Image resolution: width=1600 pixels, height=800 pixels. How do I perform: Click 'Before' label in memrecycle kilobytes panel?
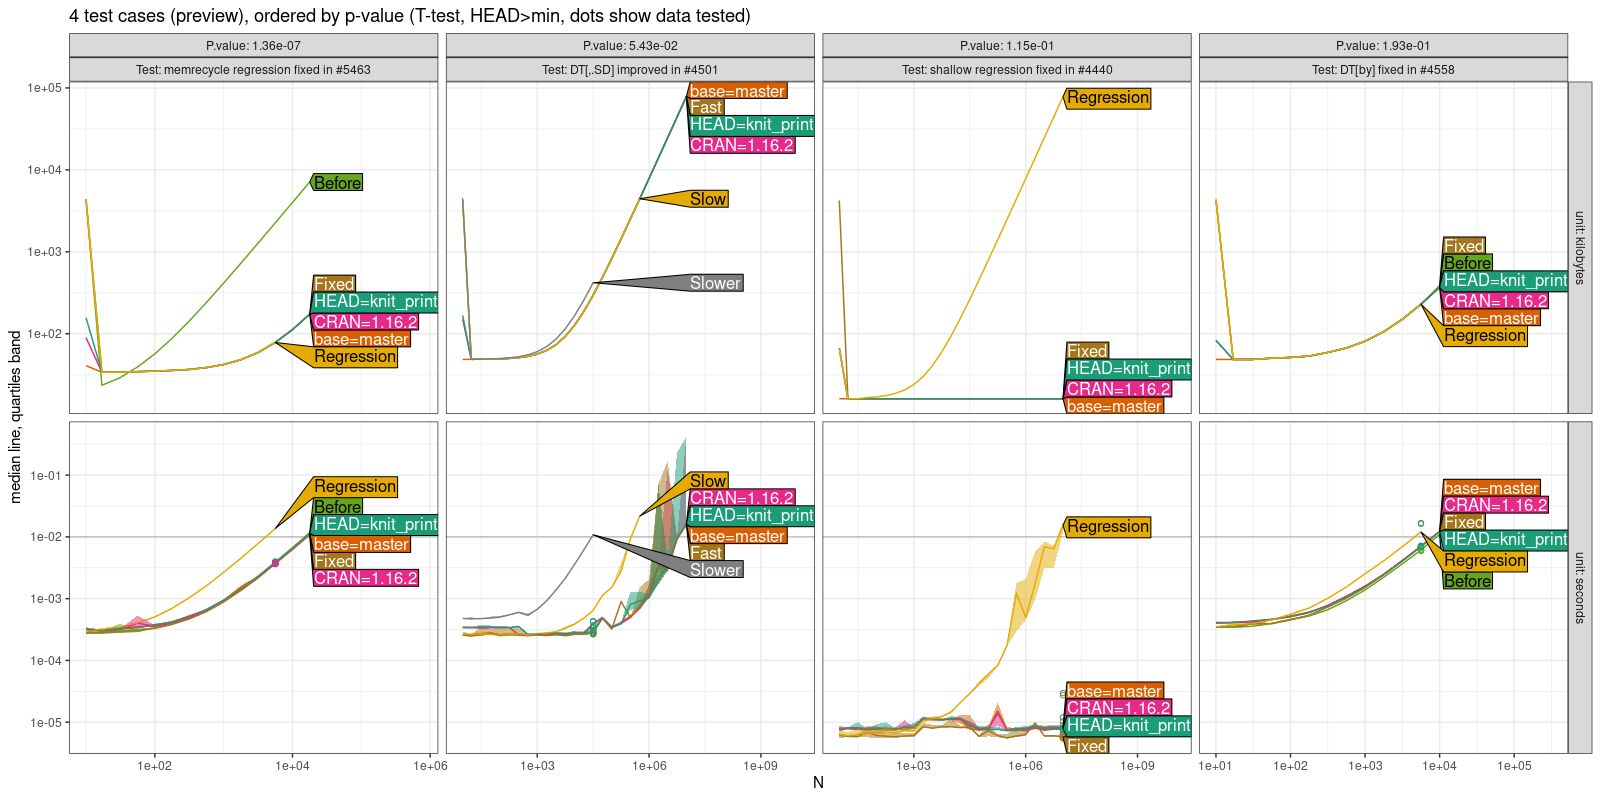(337, 183)
